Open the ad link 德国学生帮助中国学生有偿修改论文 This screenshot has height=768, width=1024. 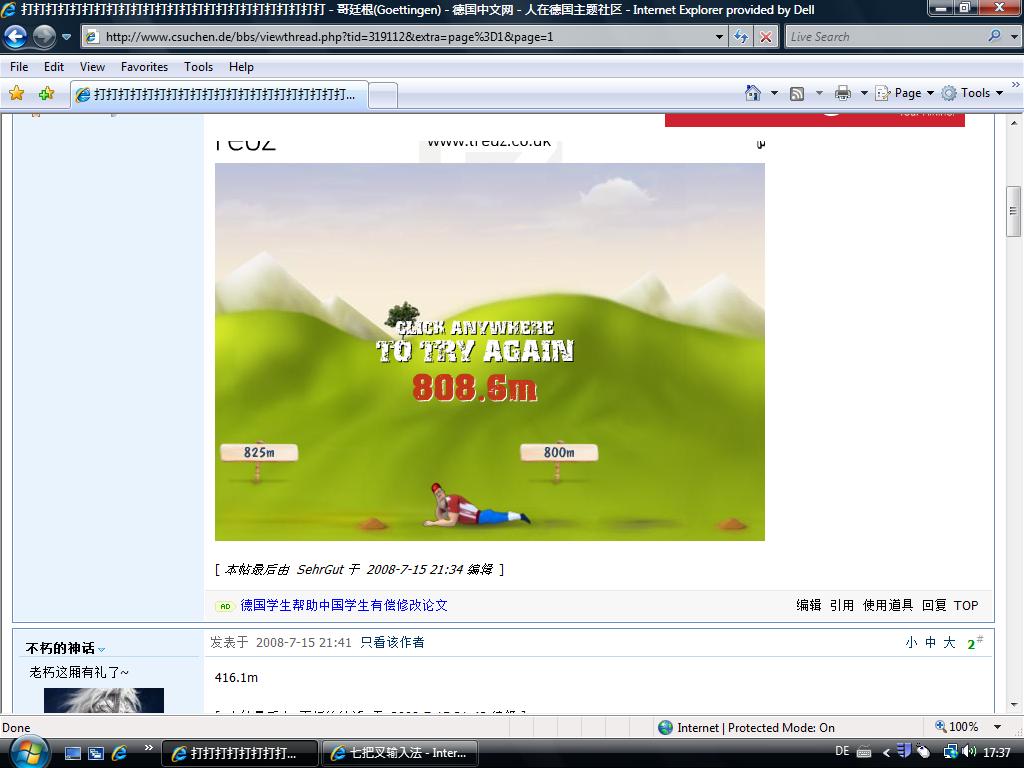[x=344, y=605]
